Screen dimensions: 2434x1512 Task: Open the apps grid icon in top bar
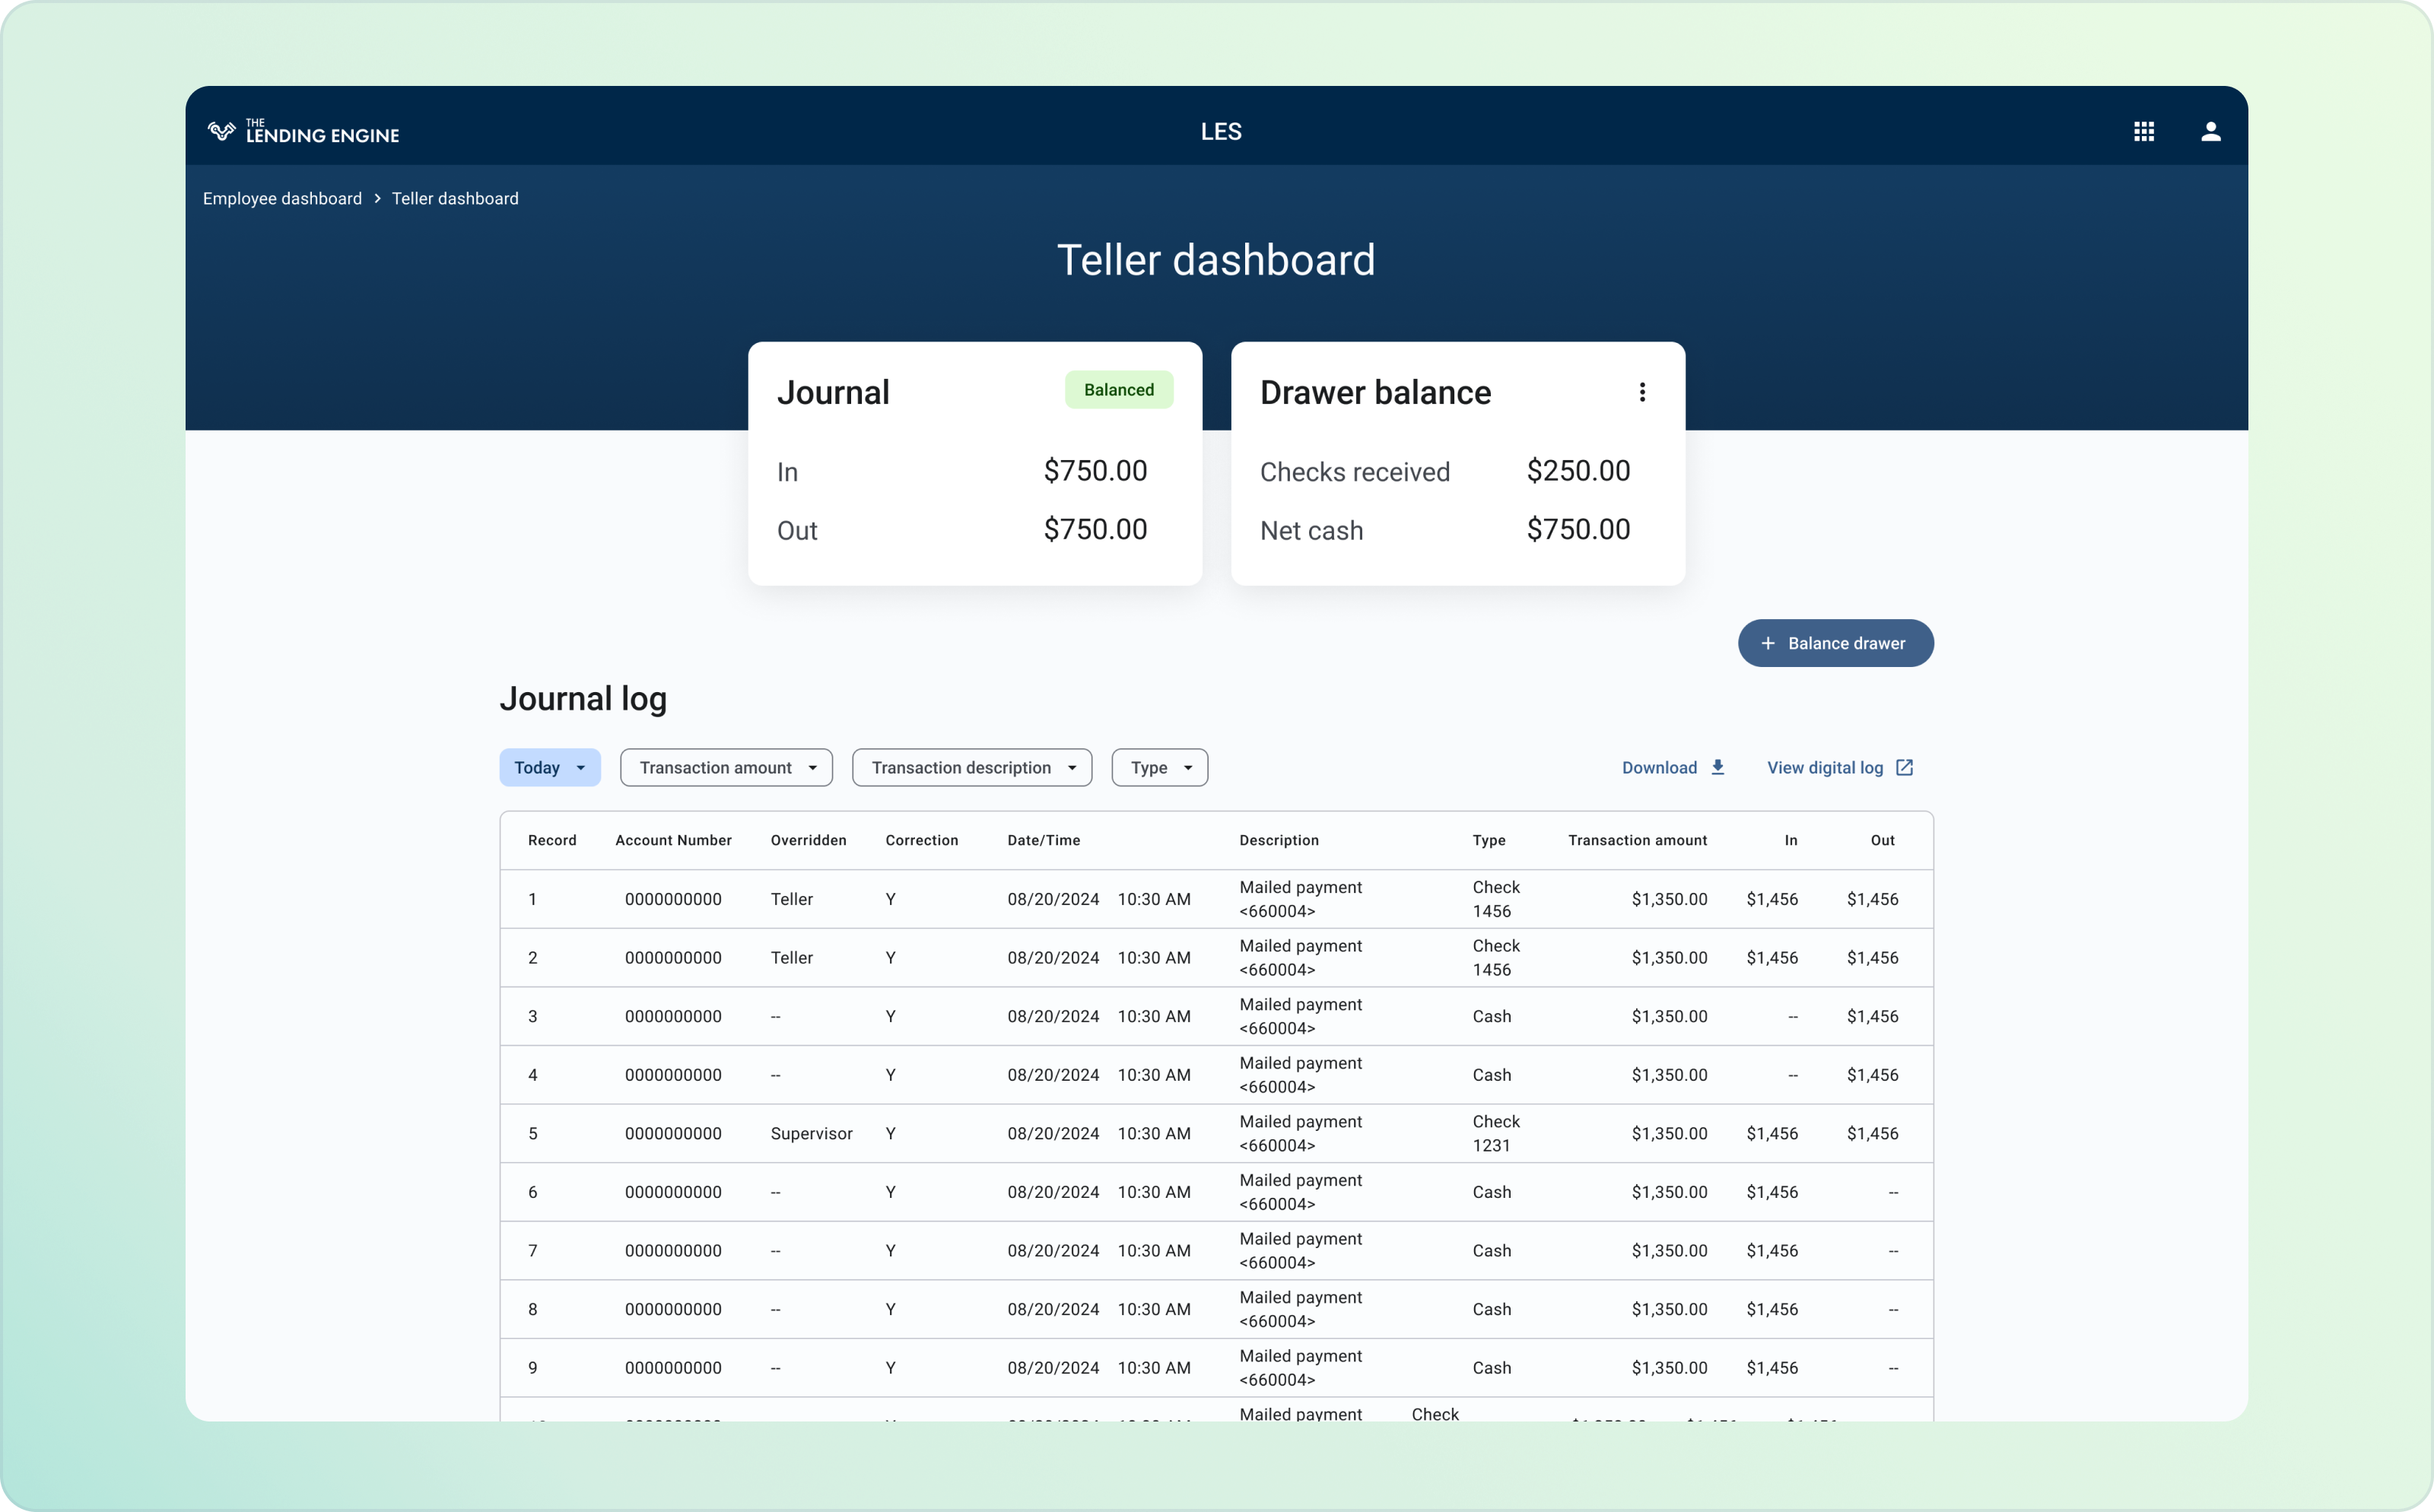click(x=2144, y=131)
